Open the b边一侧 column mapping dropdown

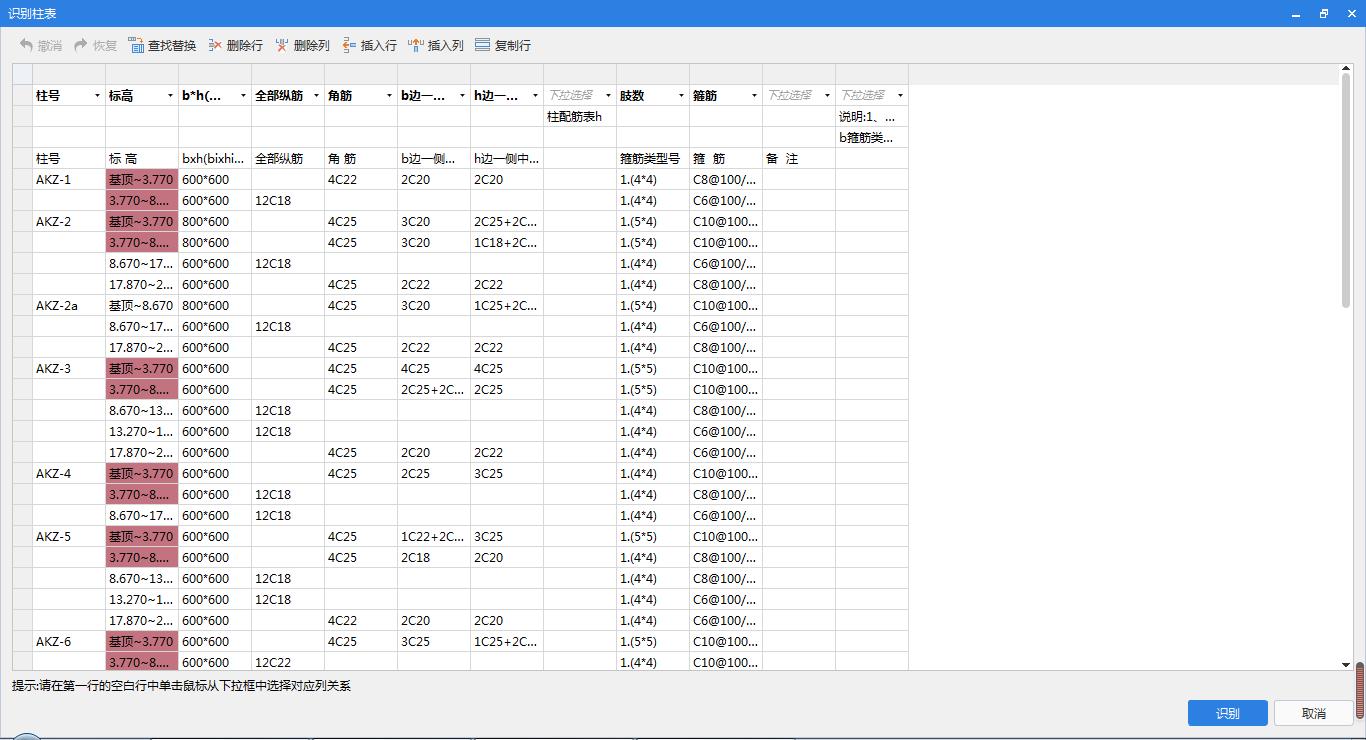(462, 96)
